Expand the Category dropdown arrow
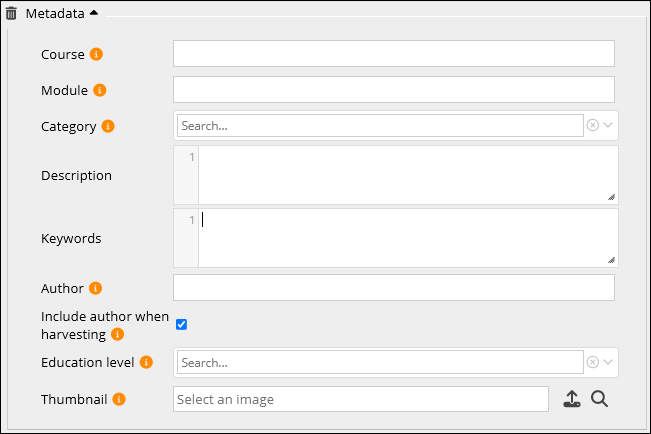This screenshot has height=434, width=651. click(x=608, y=125)
